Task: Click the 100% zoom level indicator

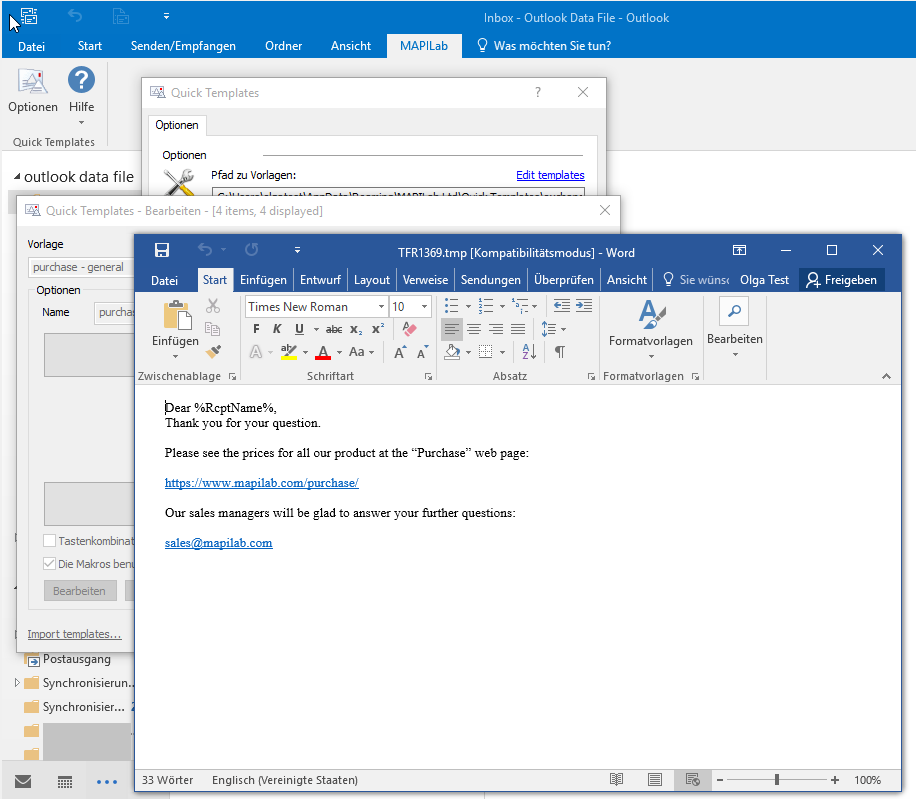Action: tap(867, 780)
